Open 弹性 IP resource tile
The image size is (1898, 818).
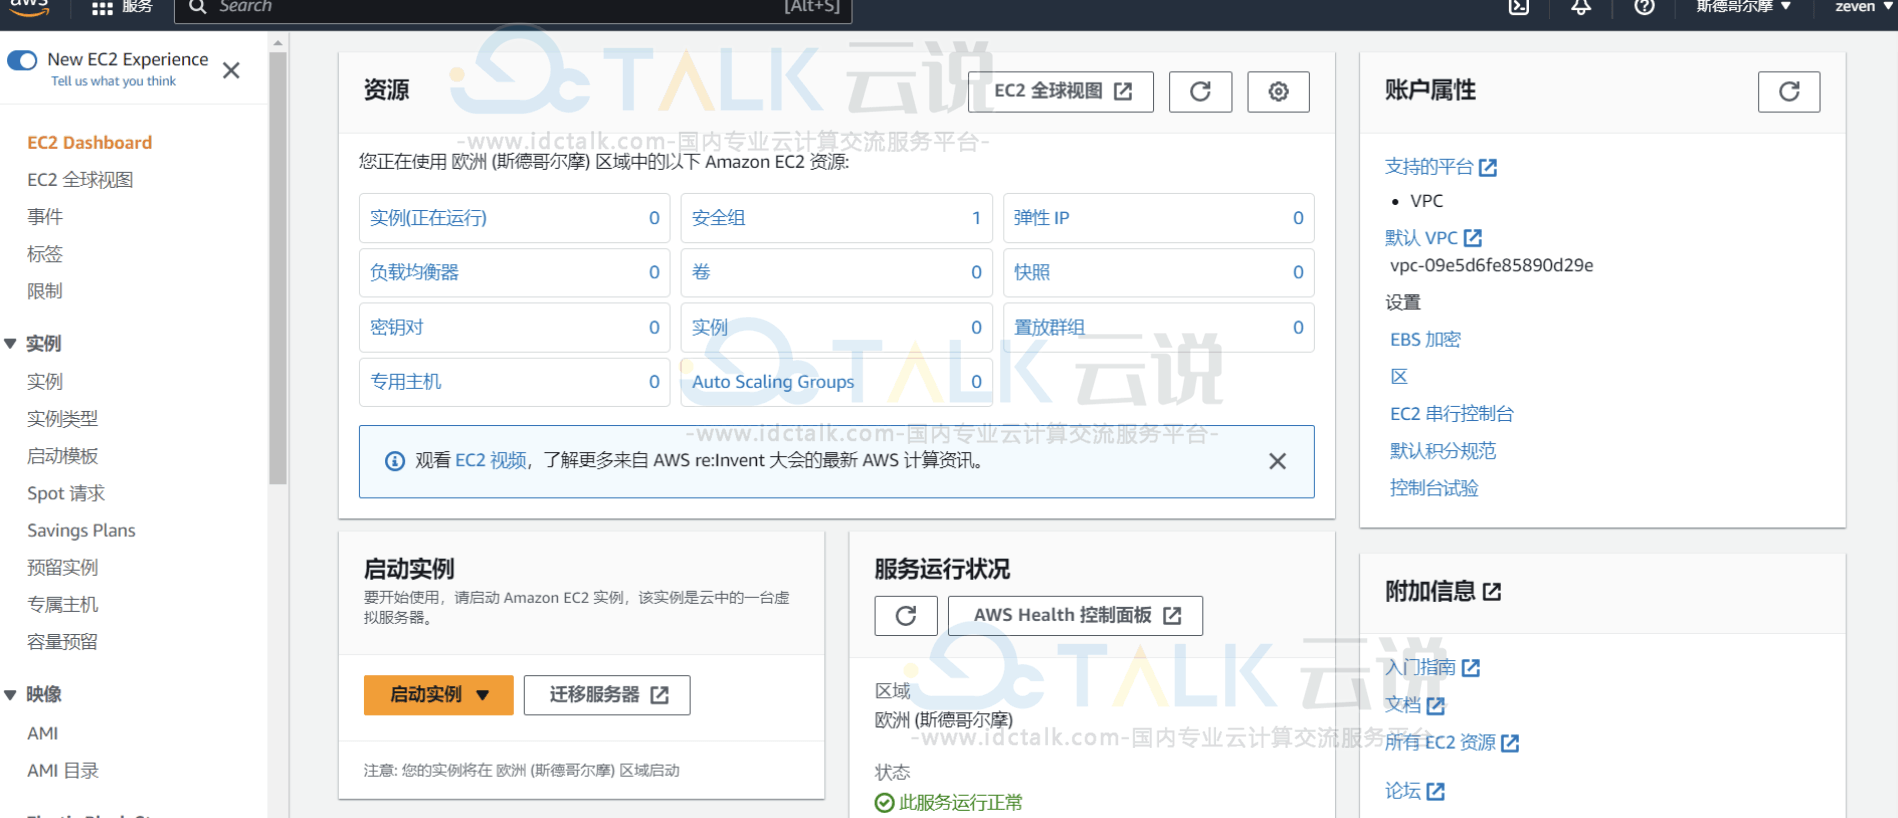point(1158,218)
